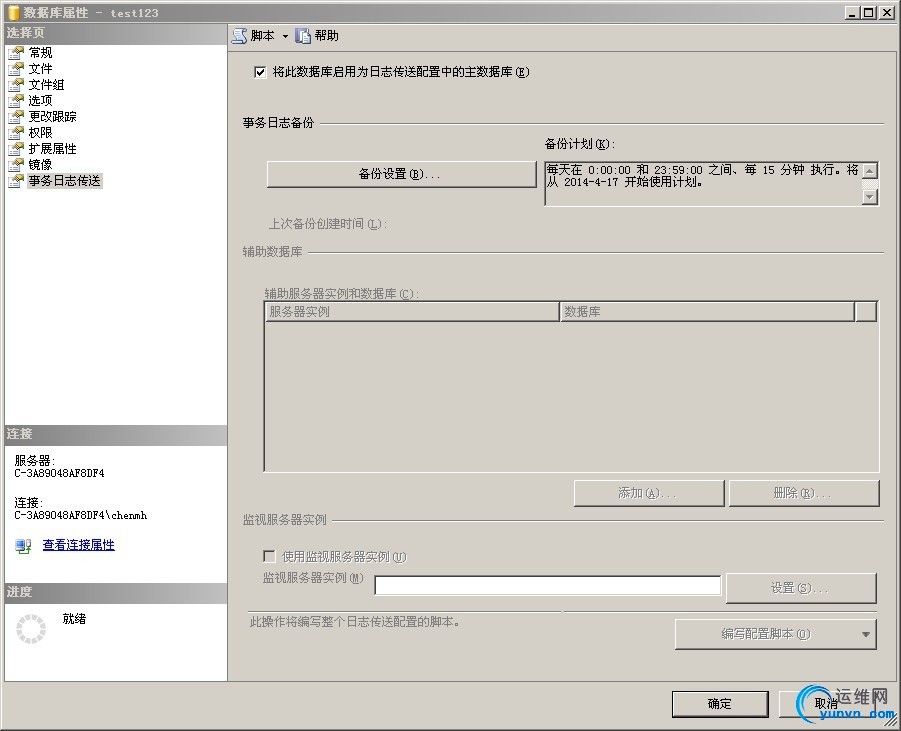Close the 数据库属性 window
Image resolution: width=901 pixels, height=731 pixels.
(x=886, y=13)
